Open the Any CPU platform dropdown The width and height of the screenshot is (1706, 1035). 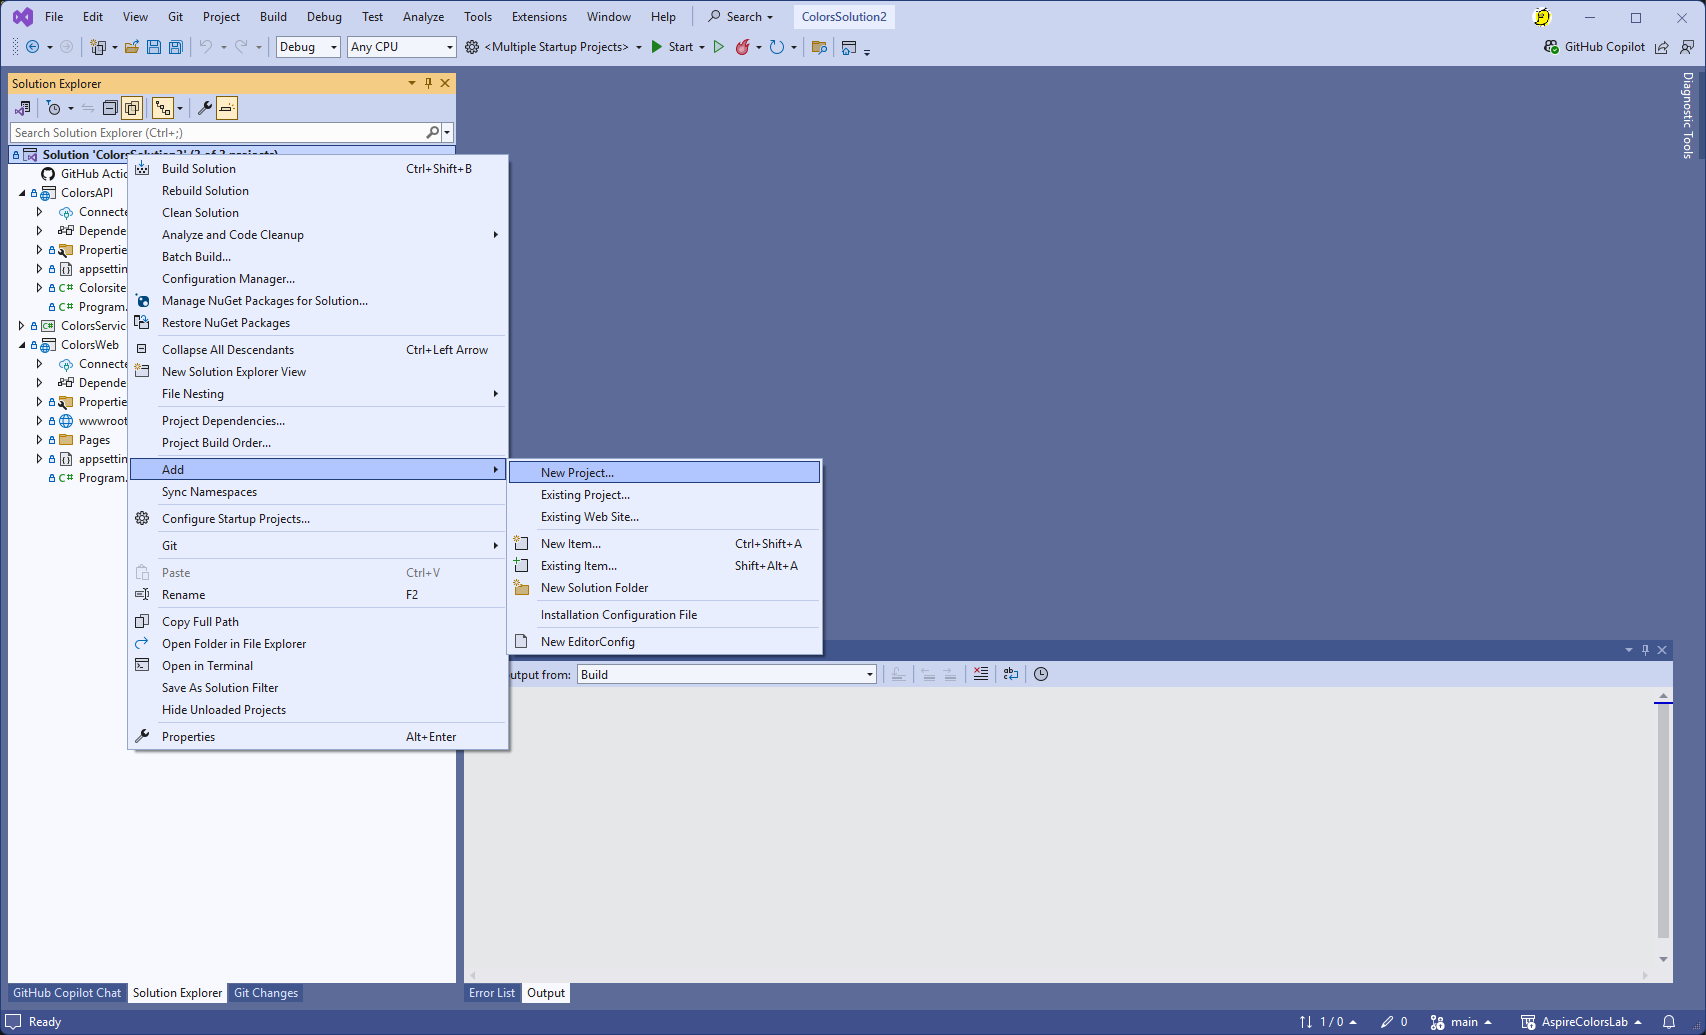(x=401, y=47)
